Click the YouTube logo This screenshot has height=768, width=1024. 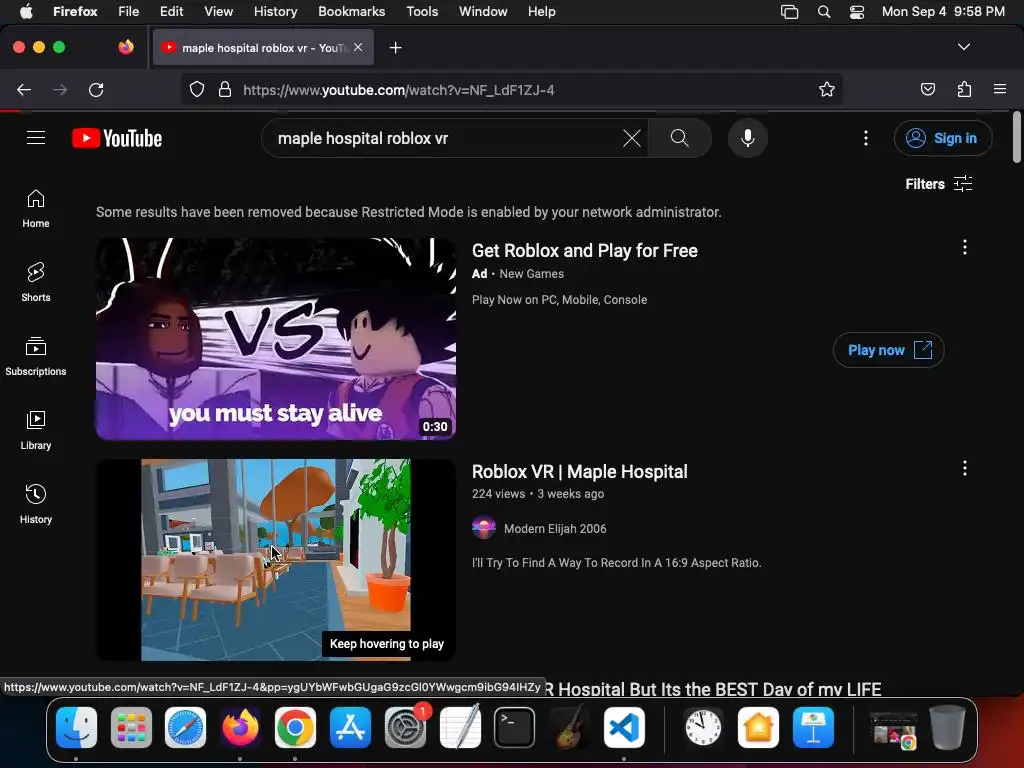pyautogui.click(x=117, y=138)
